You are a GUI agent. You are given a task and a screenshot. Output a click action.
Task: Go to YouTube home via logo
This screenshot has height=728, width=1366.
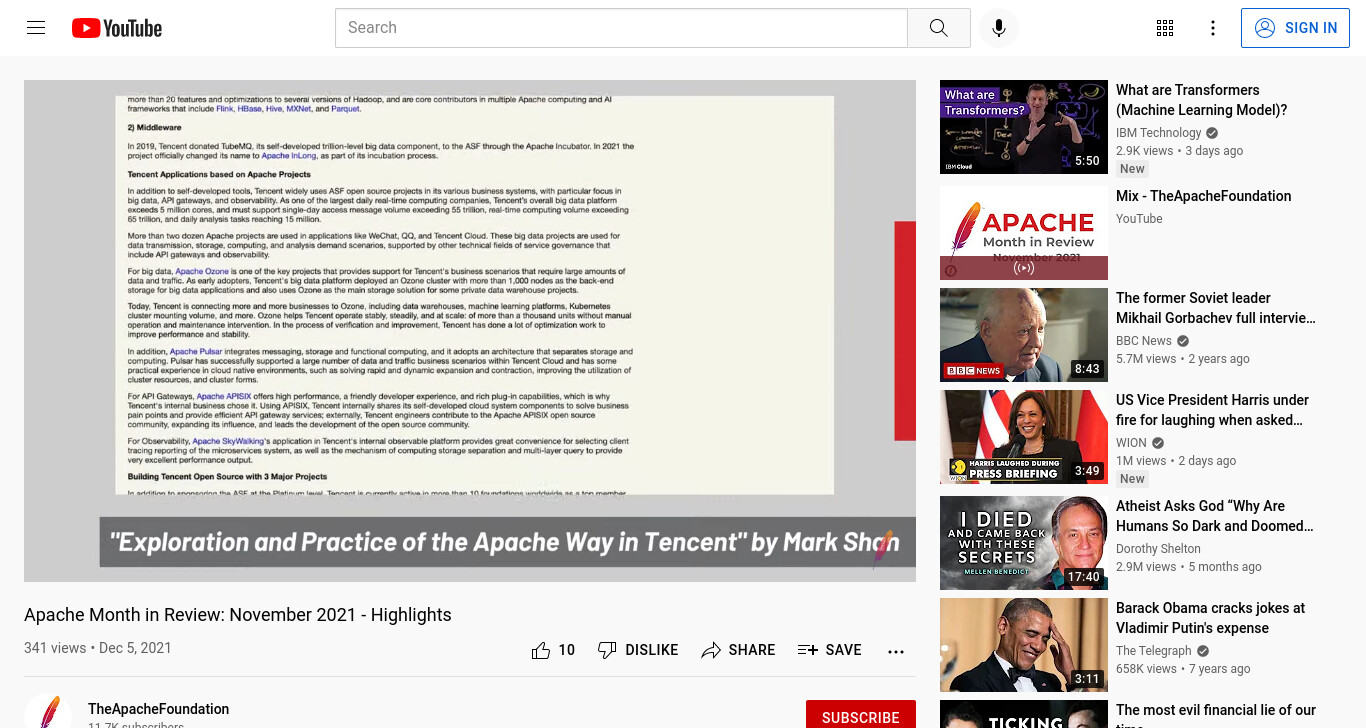point(117,28)
